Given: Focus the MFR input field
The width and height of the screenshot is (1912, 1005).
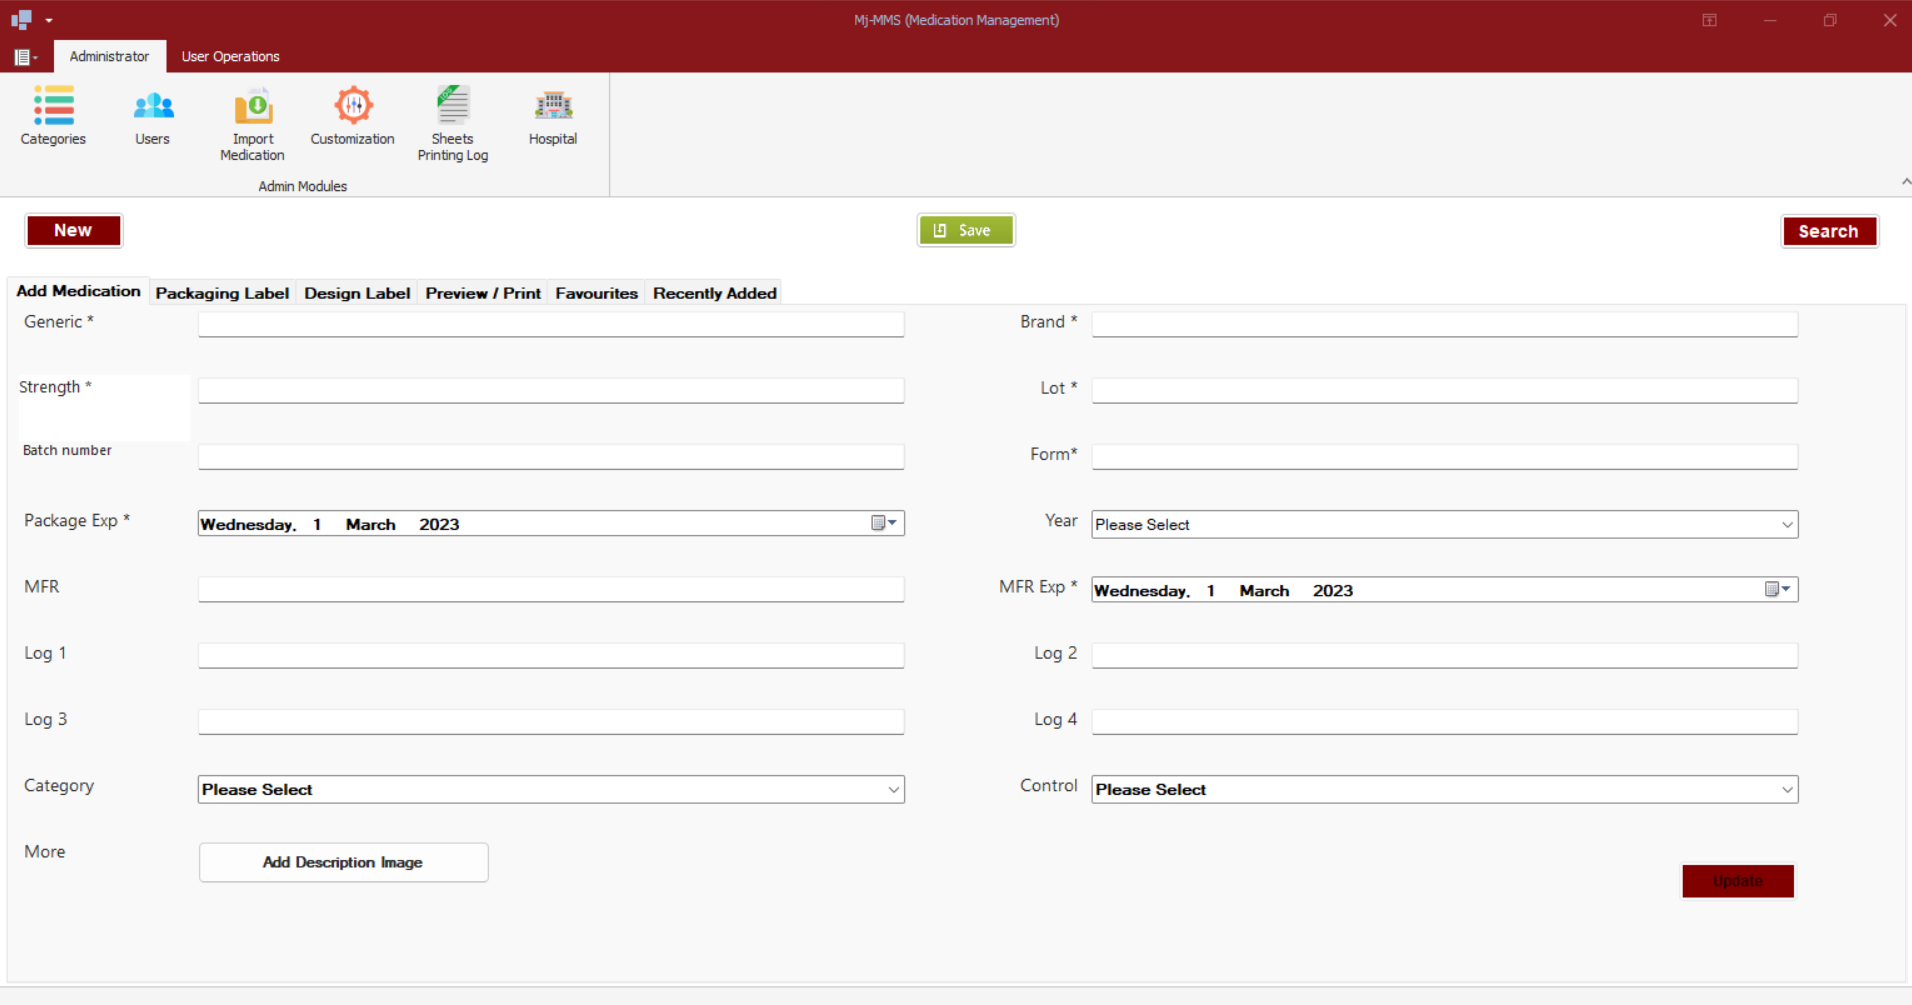Looking at the screenshot, I should 551,589.
